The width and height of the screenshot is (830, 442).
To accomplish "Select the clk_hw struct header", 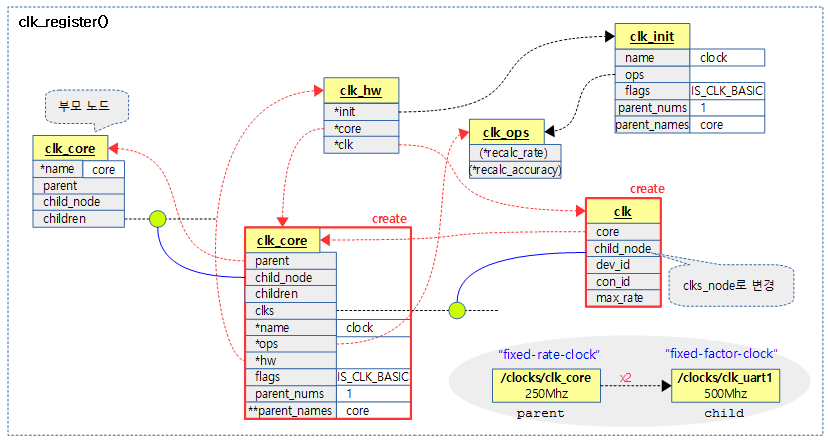I will (361, 91).
